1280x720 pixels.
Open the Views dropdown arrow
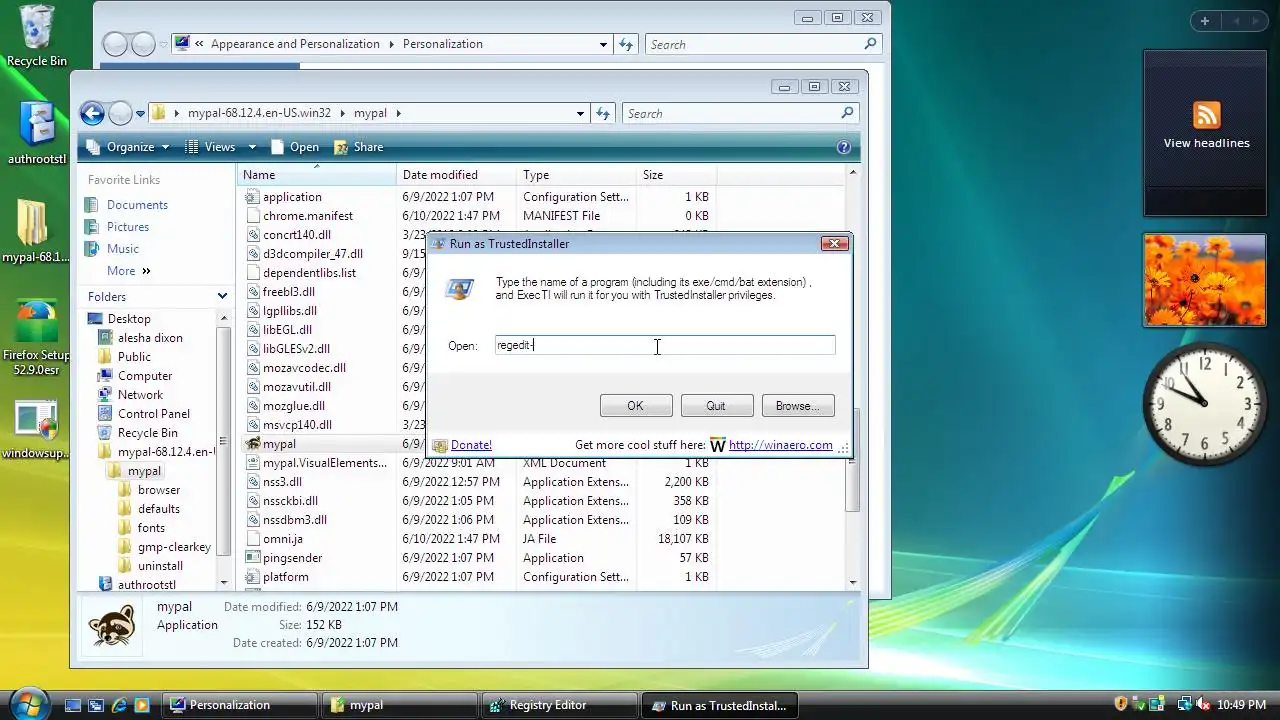click(252, 147)
